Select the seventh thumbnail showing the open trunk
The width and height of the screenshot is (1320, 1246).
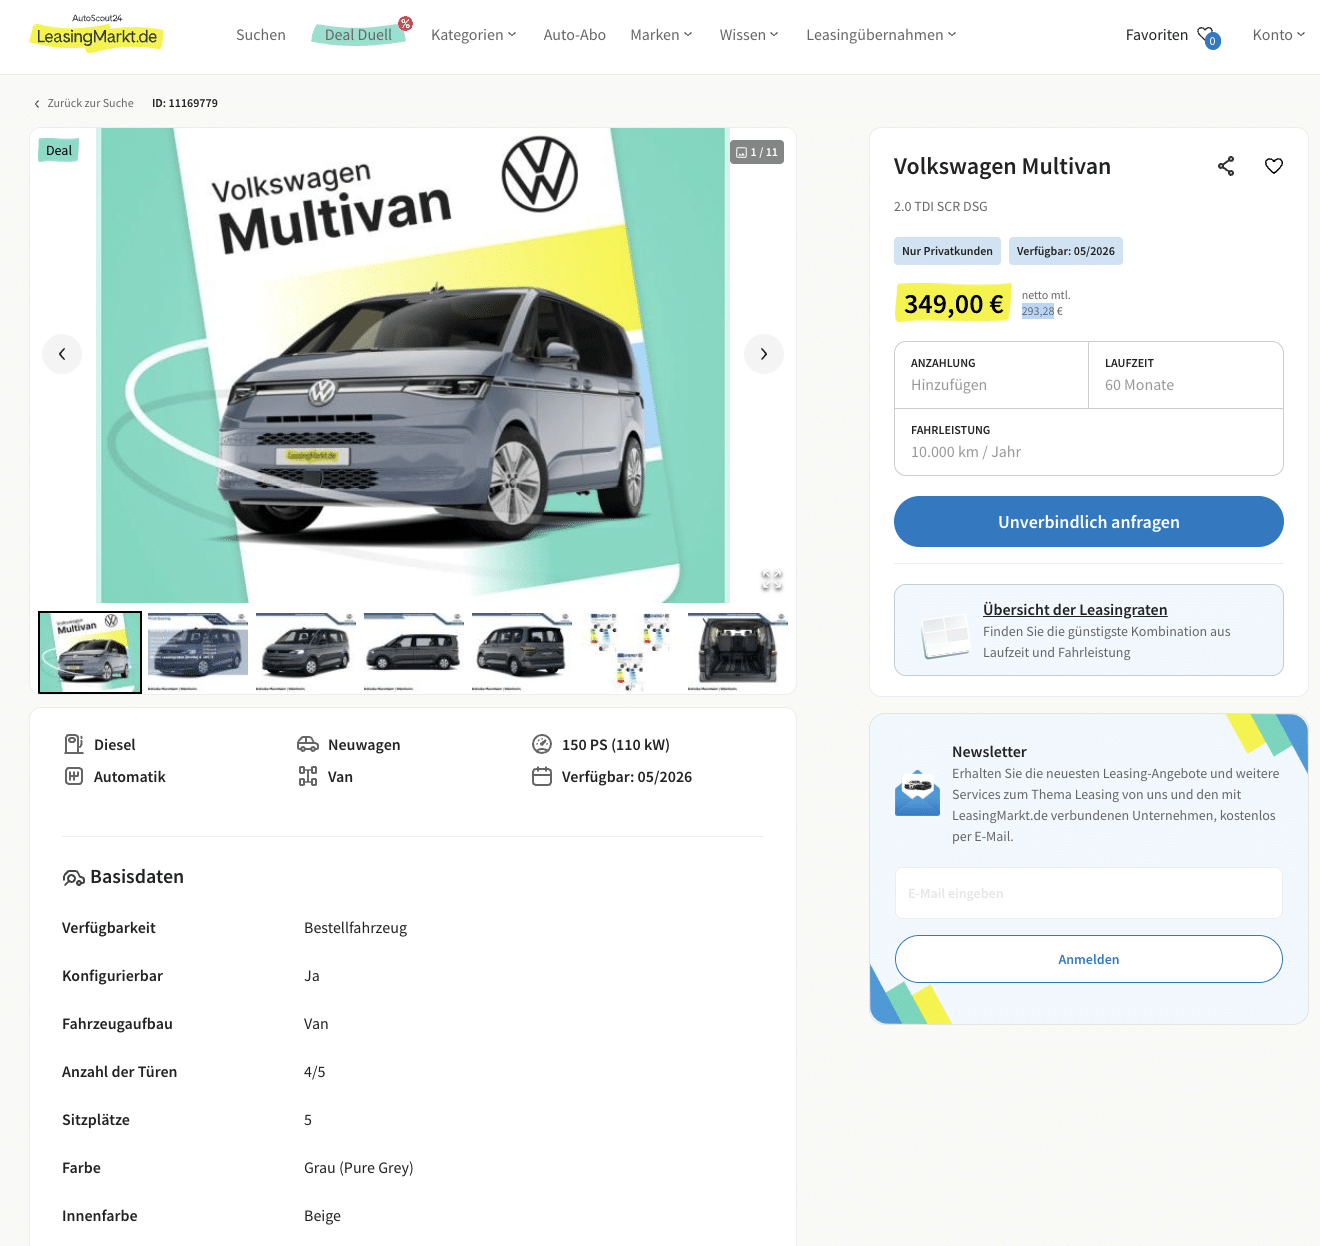[x=738, y=652]
